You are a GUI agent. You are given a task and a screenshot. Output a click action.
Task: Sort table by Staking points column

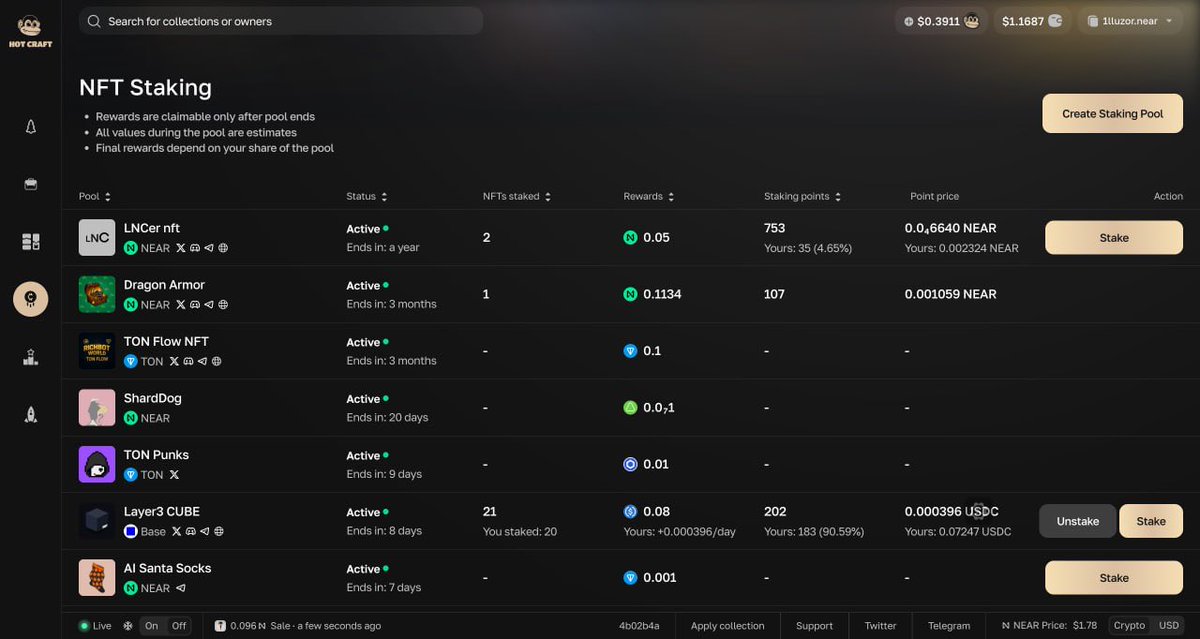coord(803,197)
